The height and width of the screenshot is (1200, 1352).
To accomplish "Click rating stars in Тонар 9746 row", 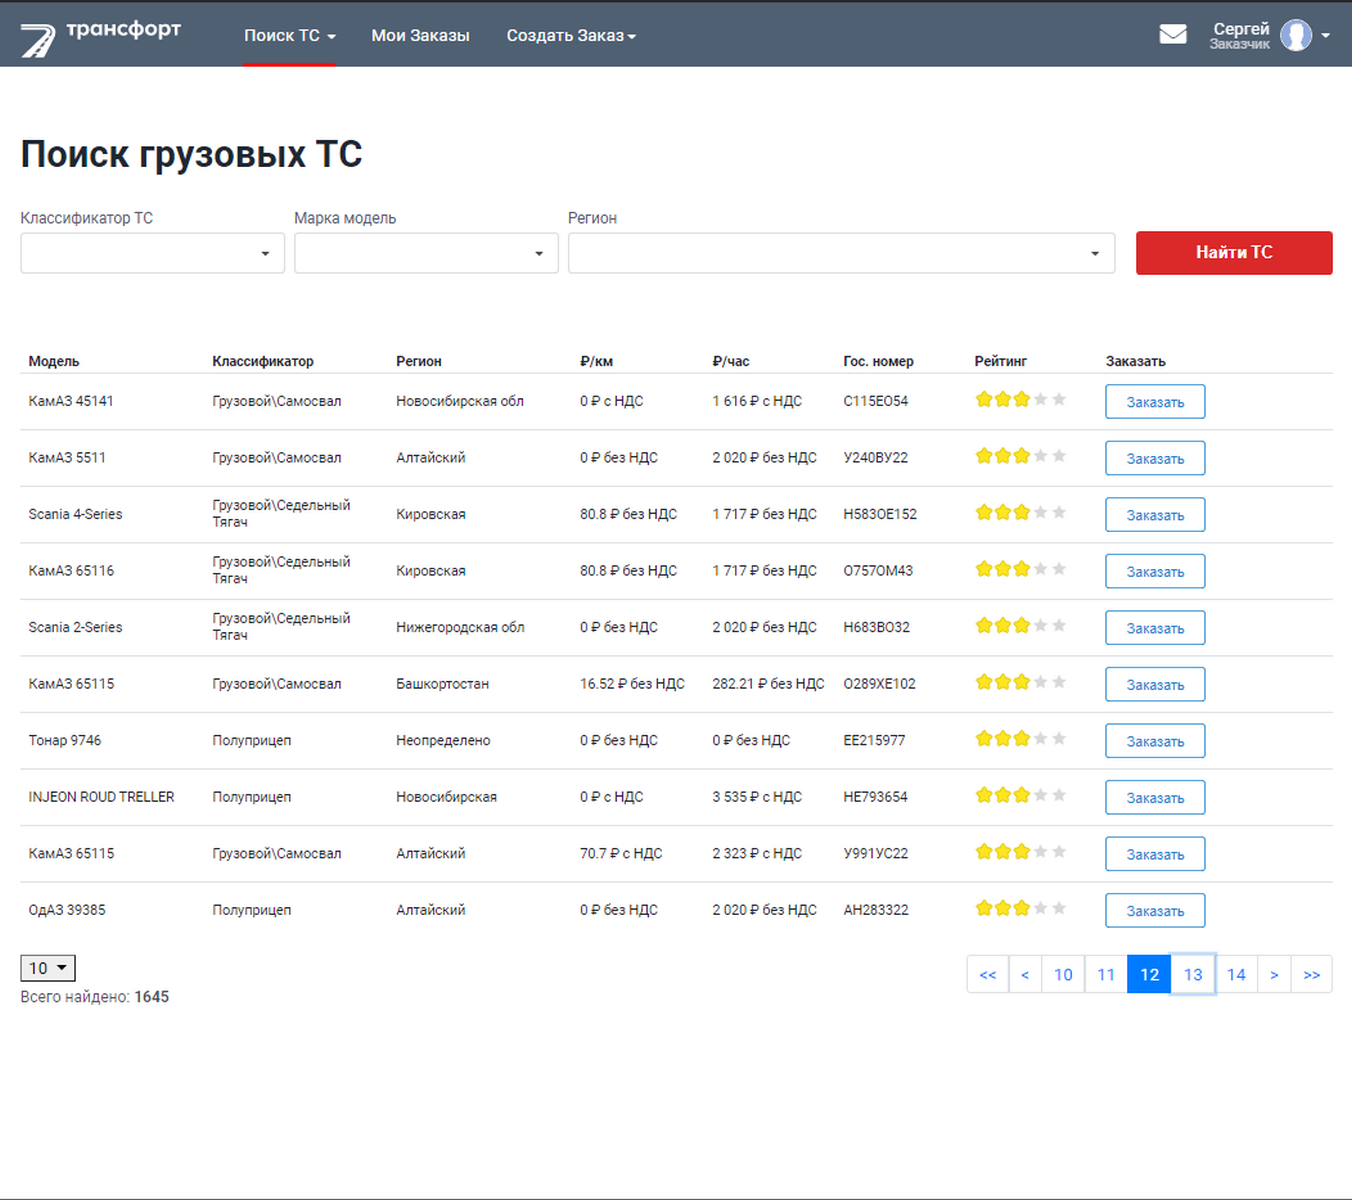I will click(x=1020, y=739).
